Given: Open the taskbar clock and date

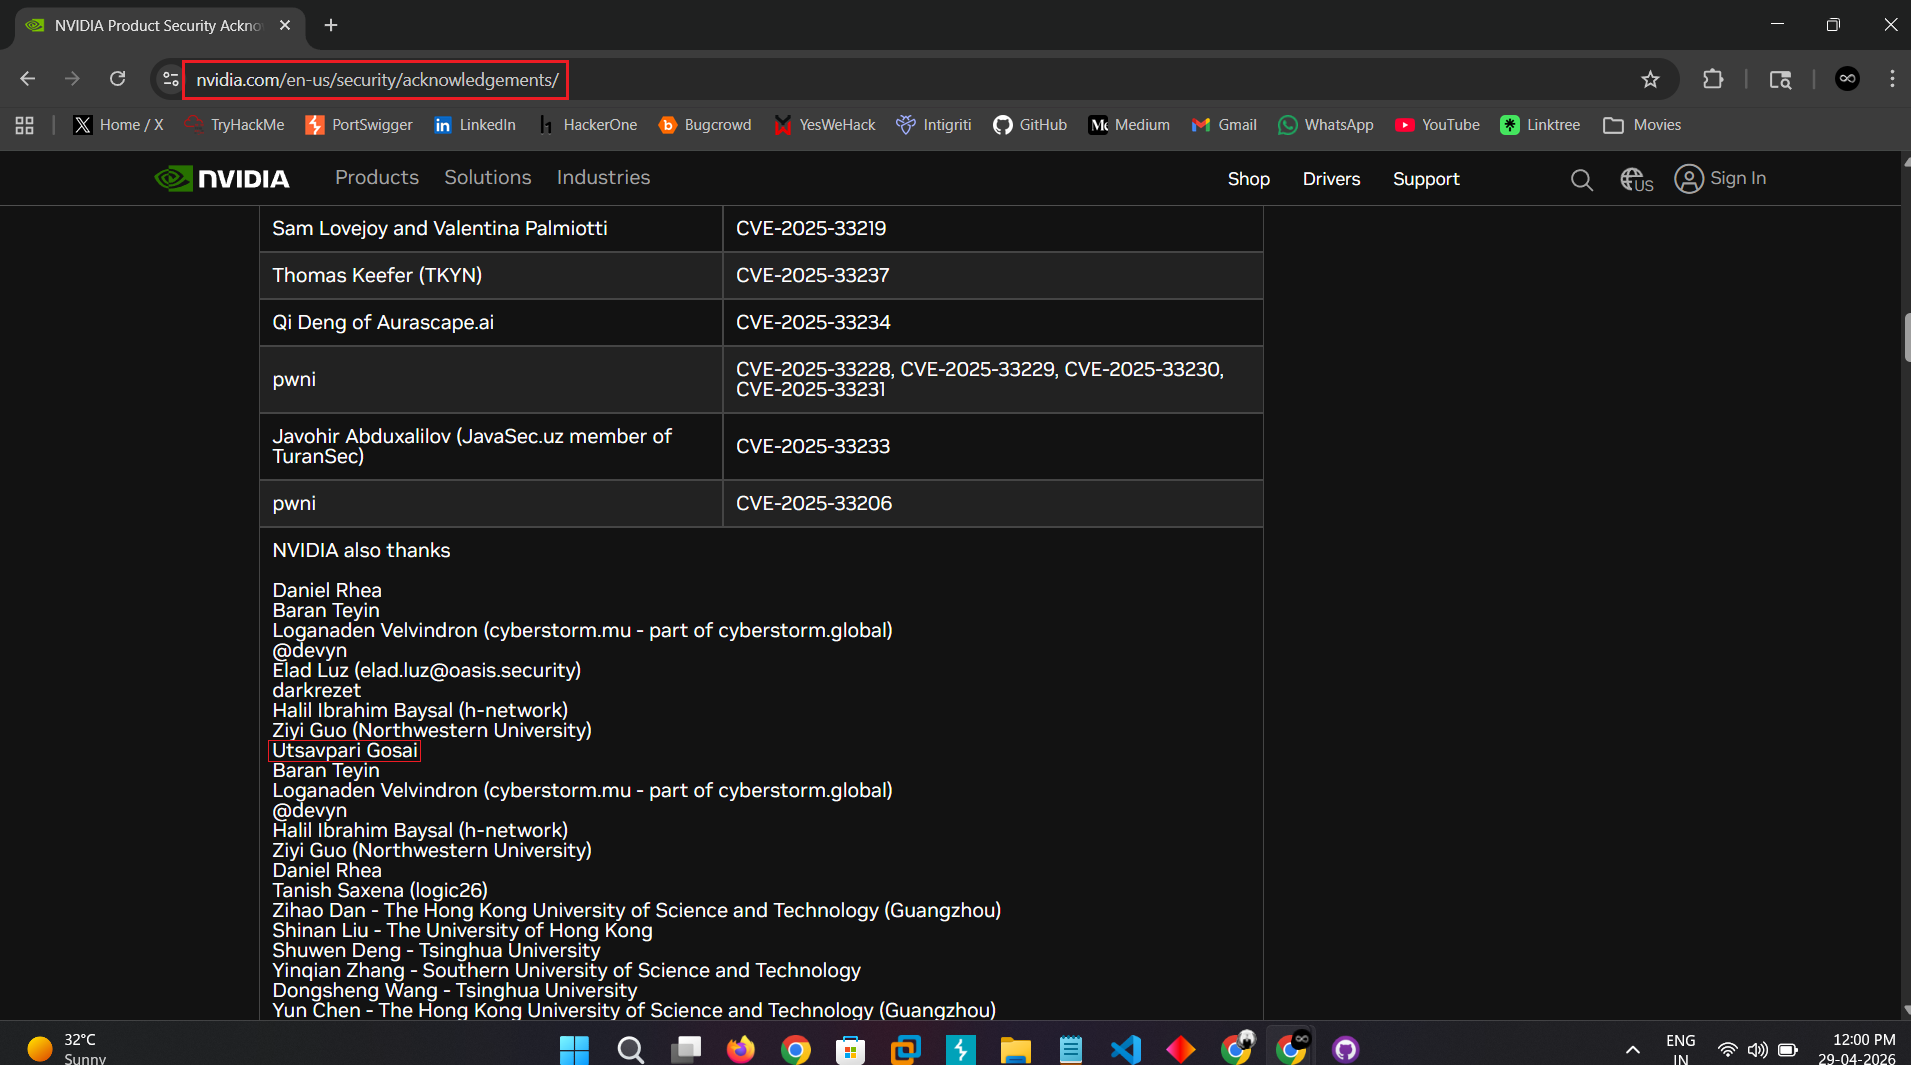Looking at the screenshot, I should tap(1856, 1049).
